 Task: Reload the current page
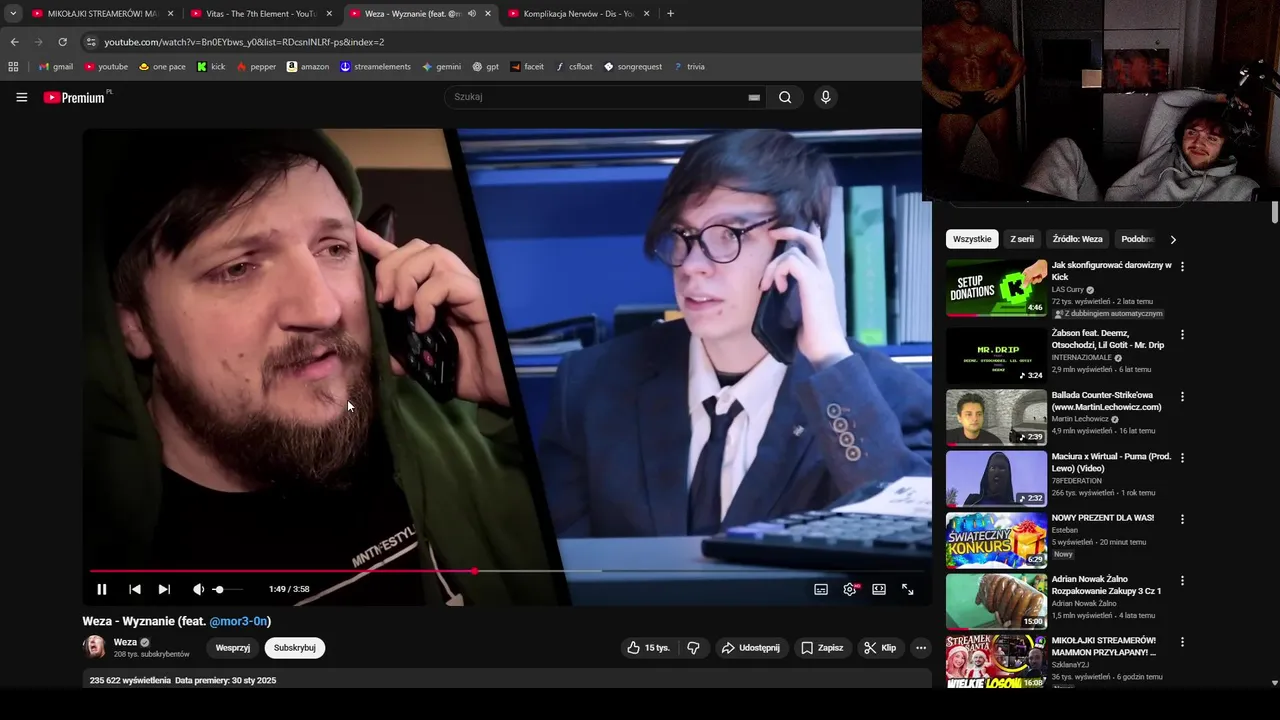click(x=62, y=42)
